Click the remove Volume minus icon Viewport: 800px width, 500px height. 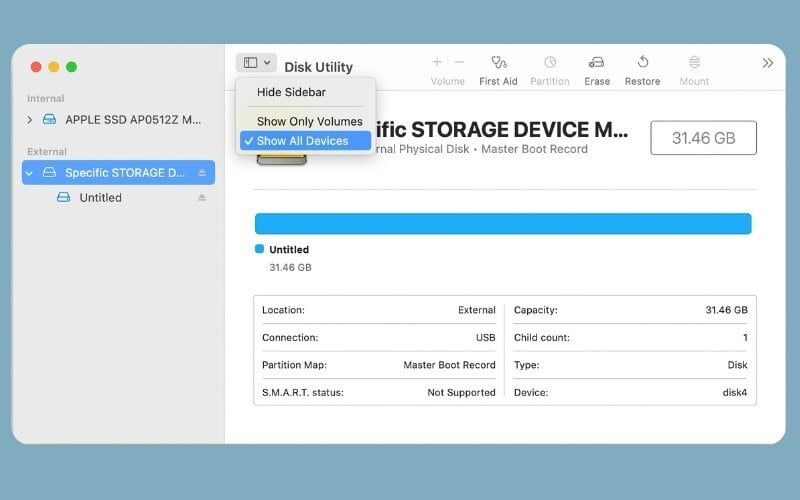click(x=459, y=62)
